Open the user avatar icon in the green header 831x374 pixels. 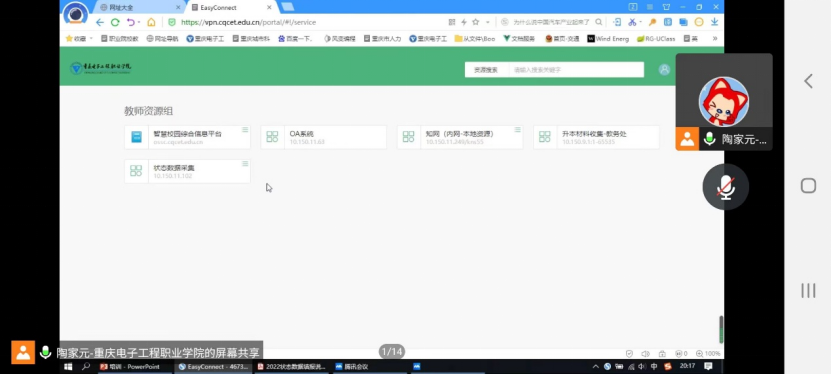click(x=664, y=69)
